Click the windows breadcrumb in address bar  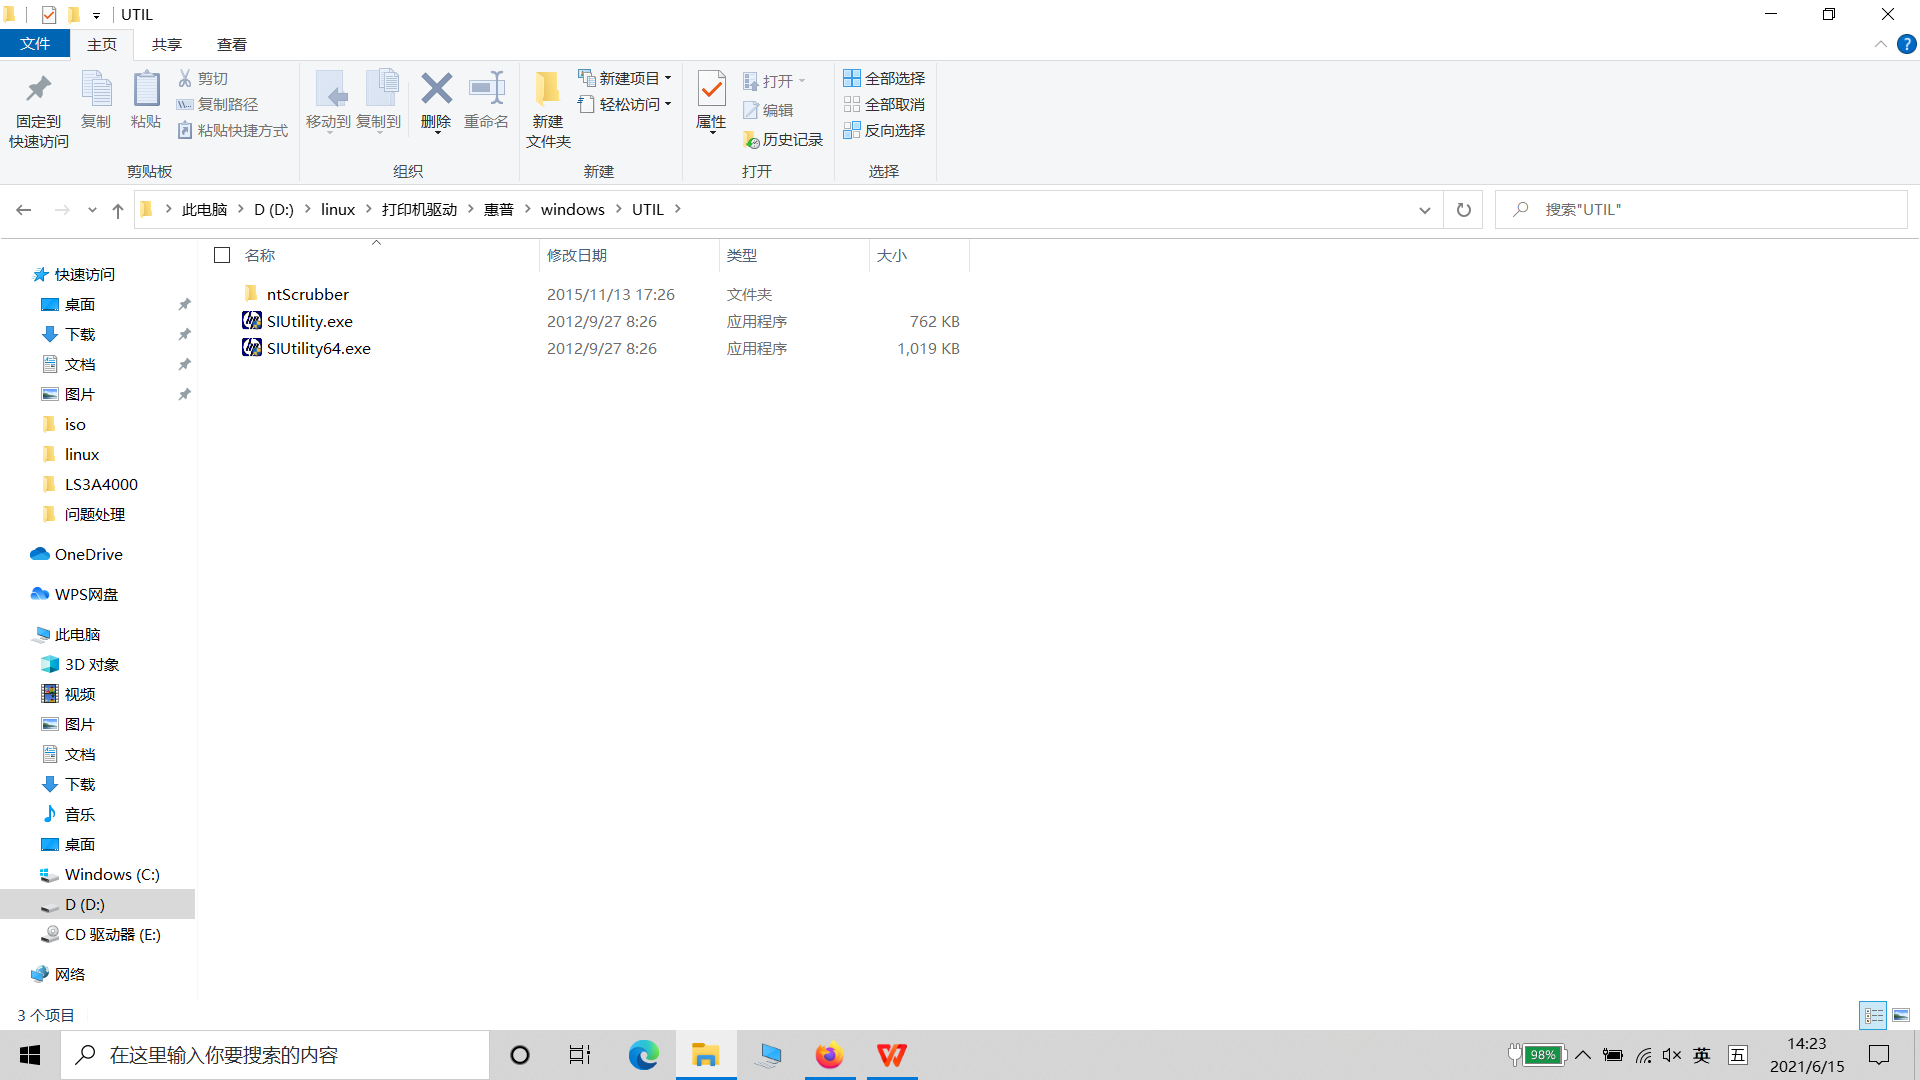572,210
